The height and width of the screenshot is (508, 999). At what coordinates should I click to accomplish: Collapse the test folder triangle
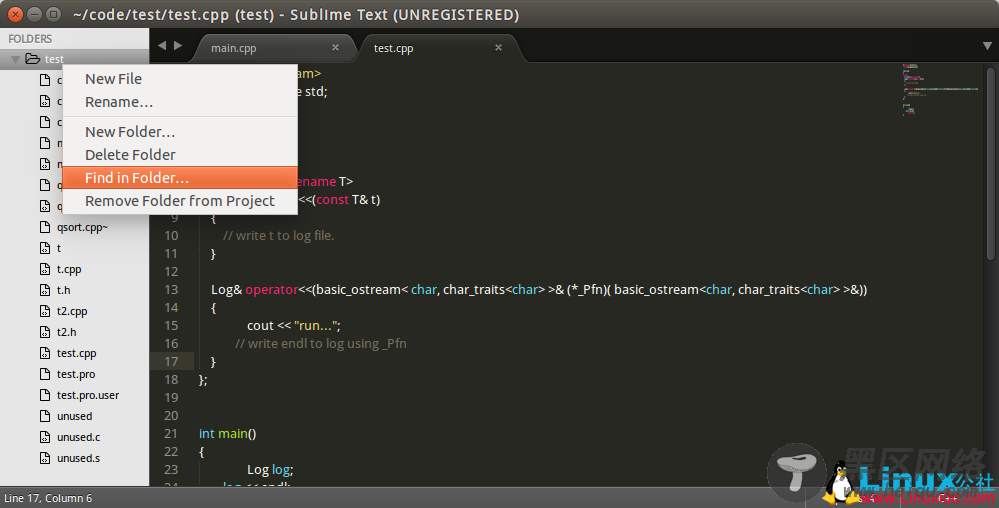click(15, 59)
